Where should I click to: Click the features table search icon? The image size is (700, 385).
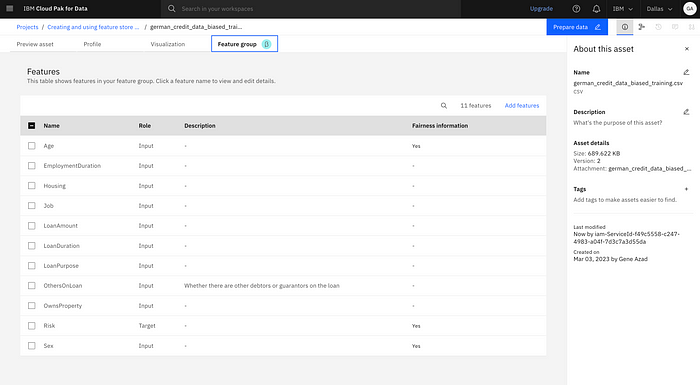[x=444, y=106]
